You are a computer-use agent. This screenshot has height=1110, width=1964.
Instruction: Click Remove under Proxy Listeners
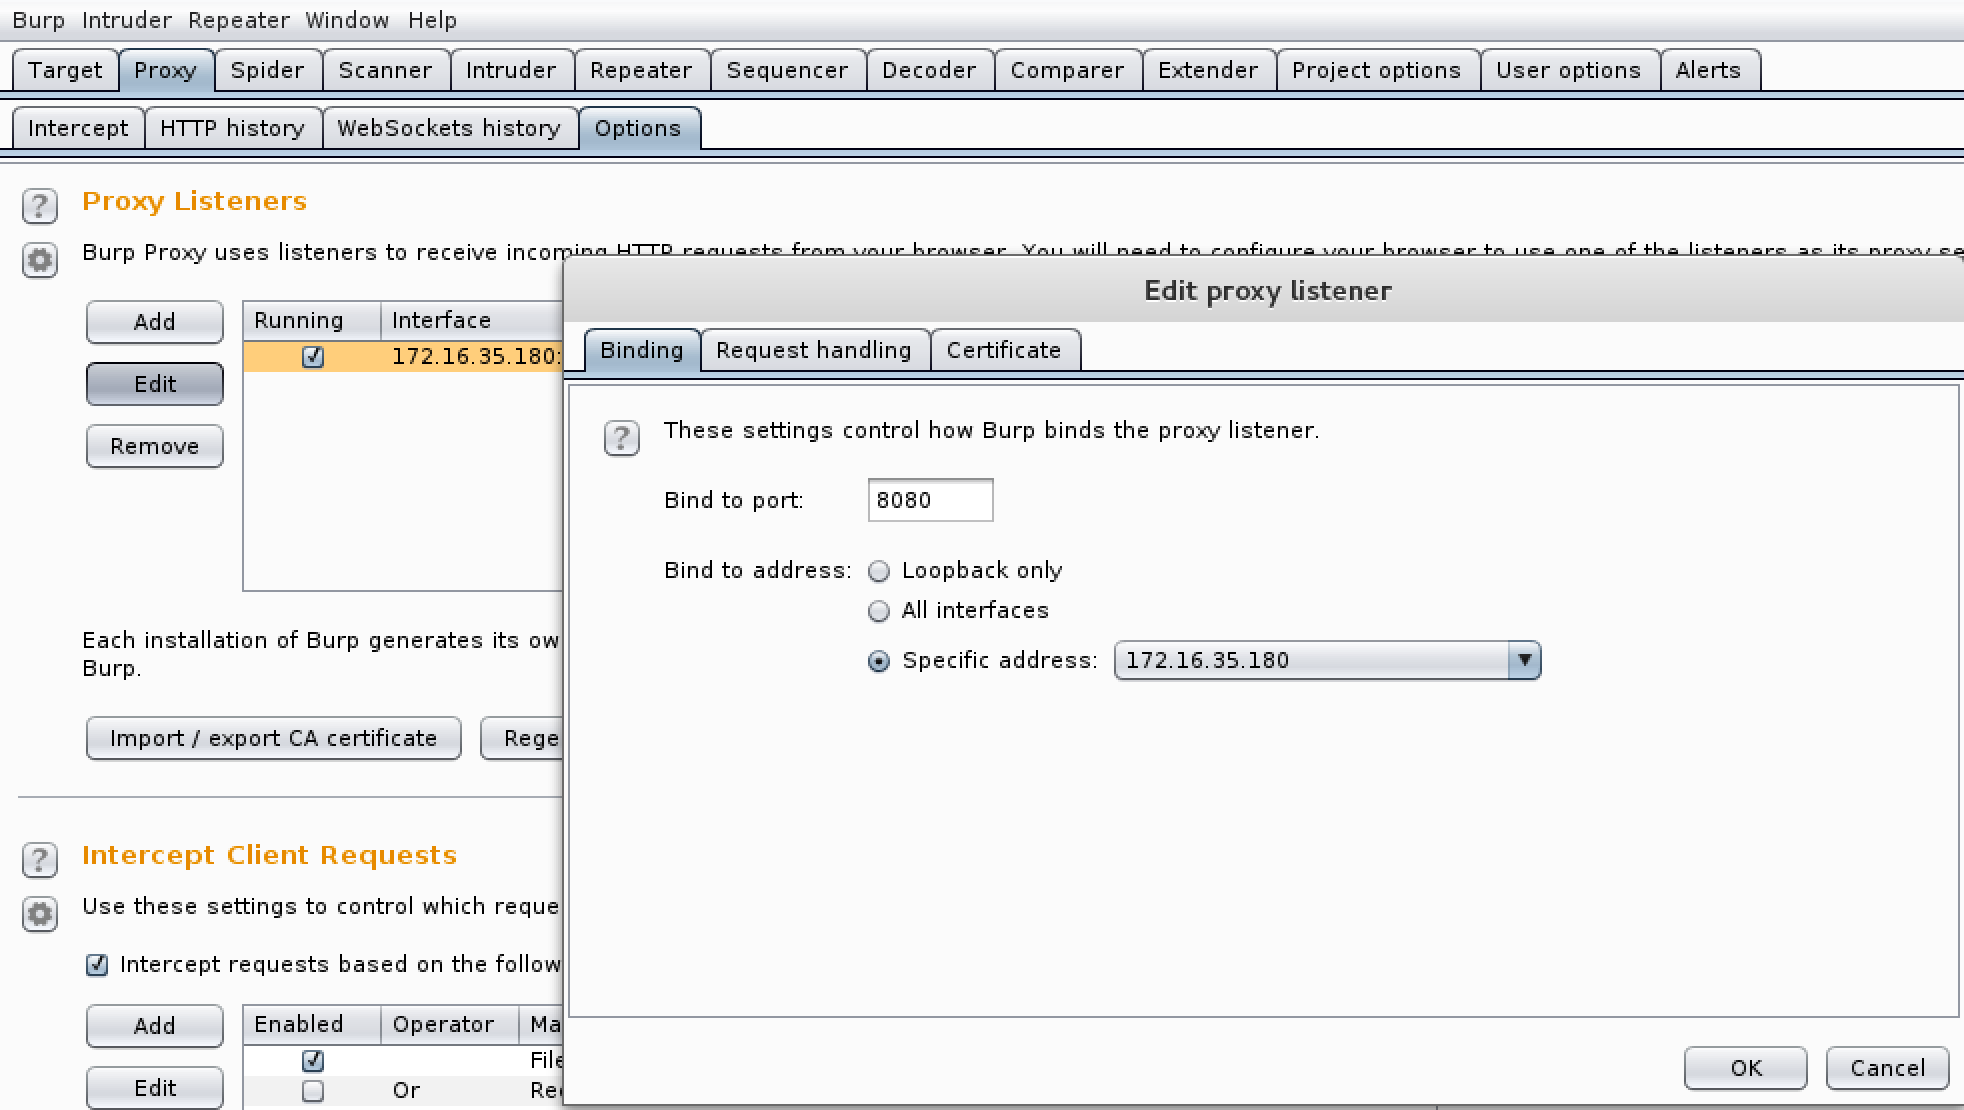[x=155, y=446]
